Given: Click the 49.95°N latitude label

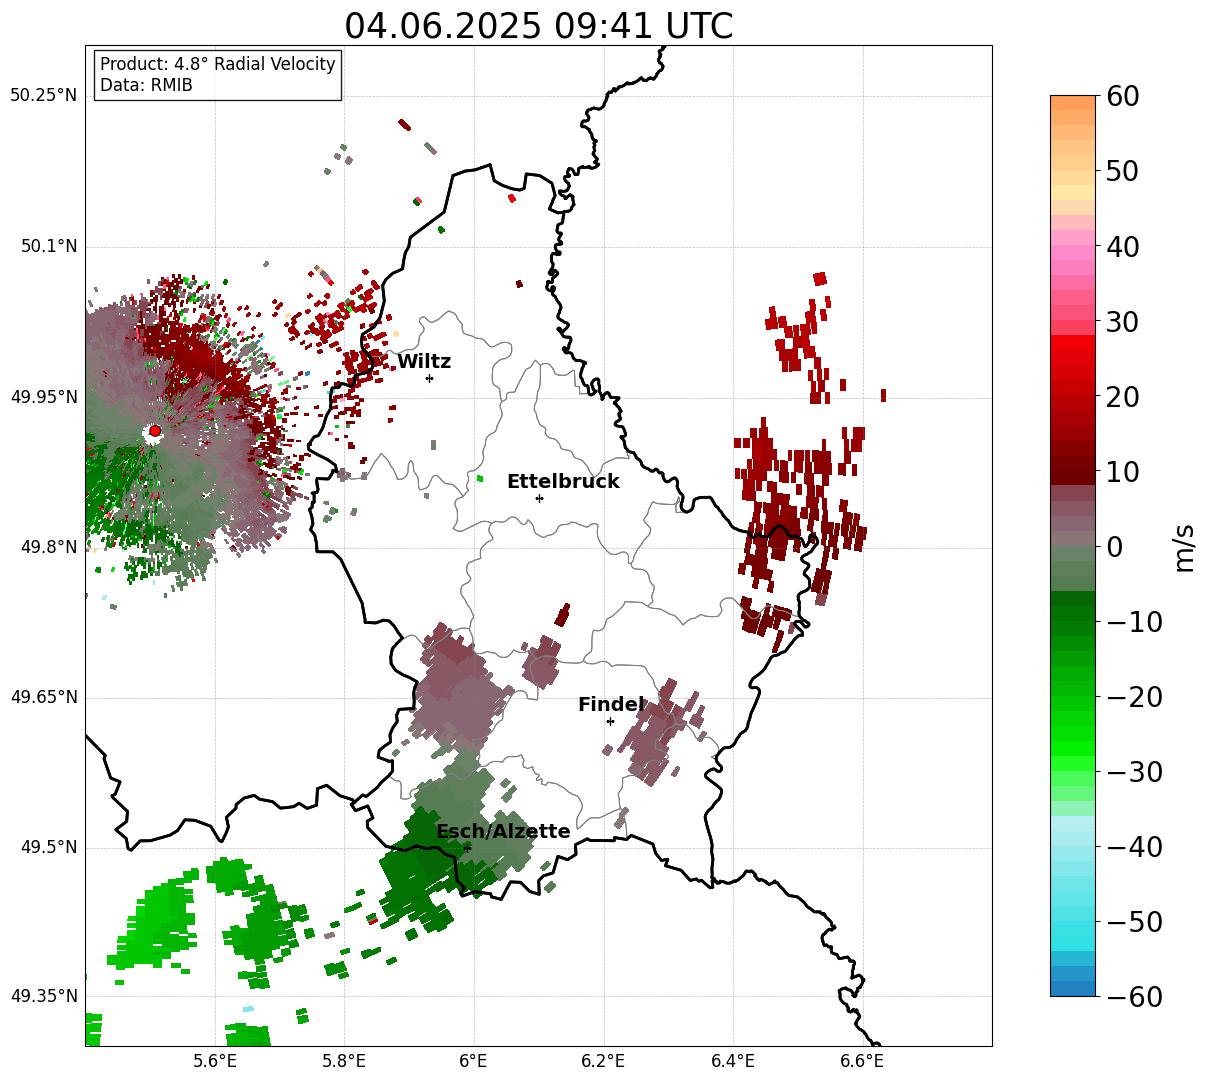Looking at the screenshot, I should point(43,397).
